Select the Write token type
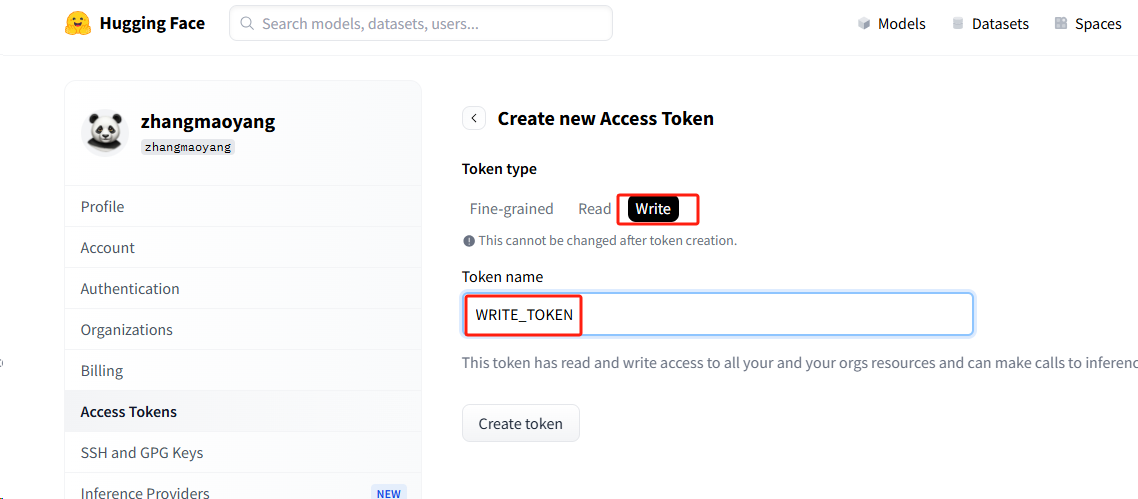1138x499 pixels. pos(653,209)
